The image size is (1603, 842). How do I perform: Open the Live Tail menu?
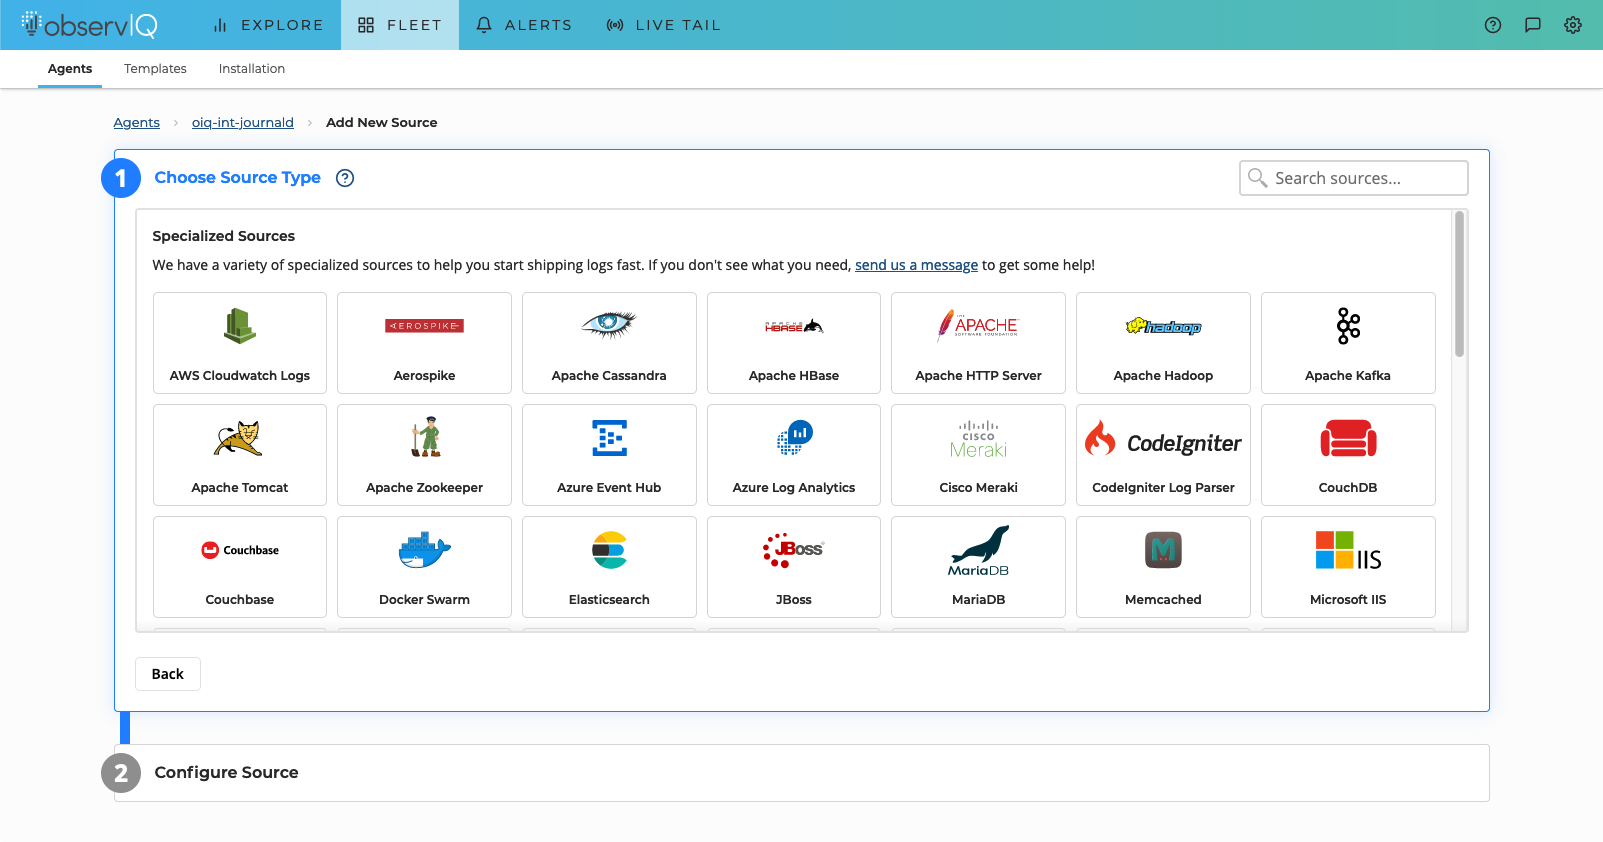663,25
